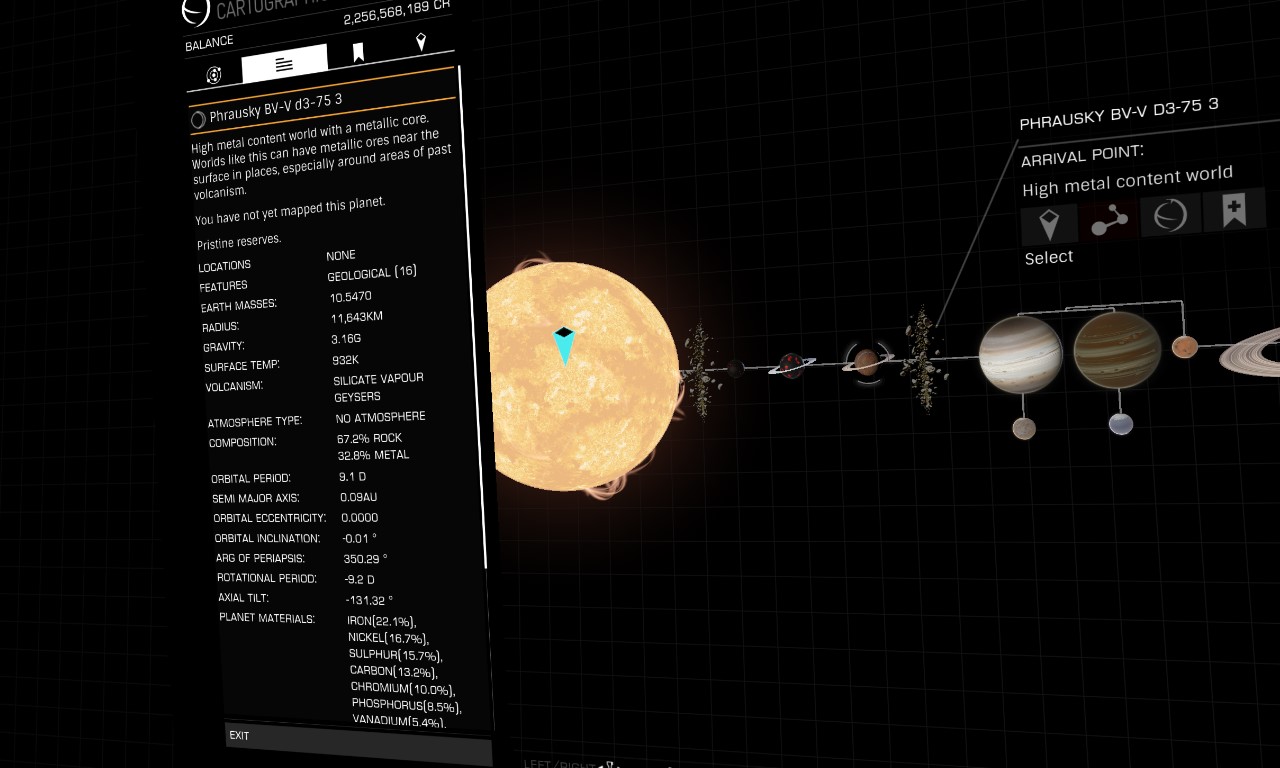Click the 932K surface temp value
The height and width of the screenshot is (768, 1280).
pos(345,359)
